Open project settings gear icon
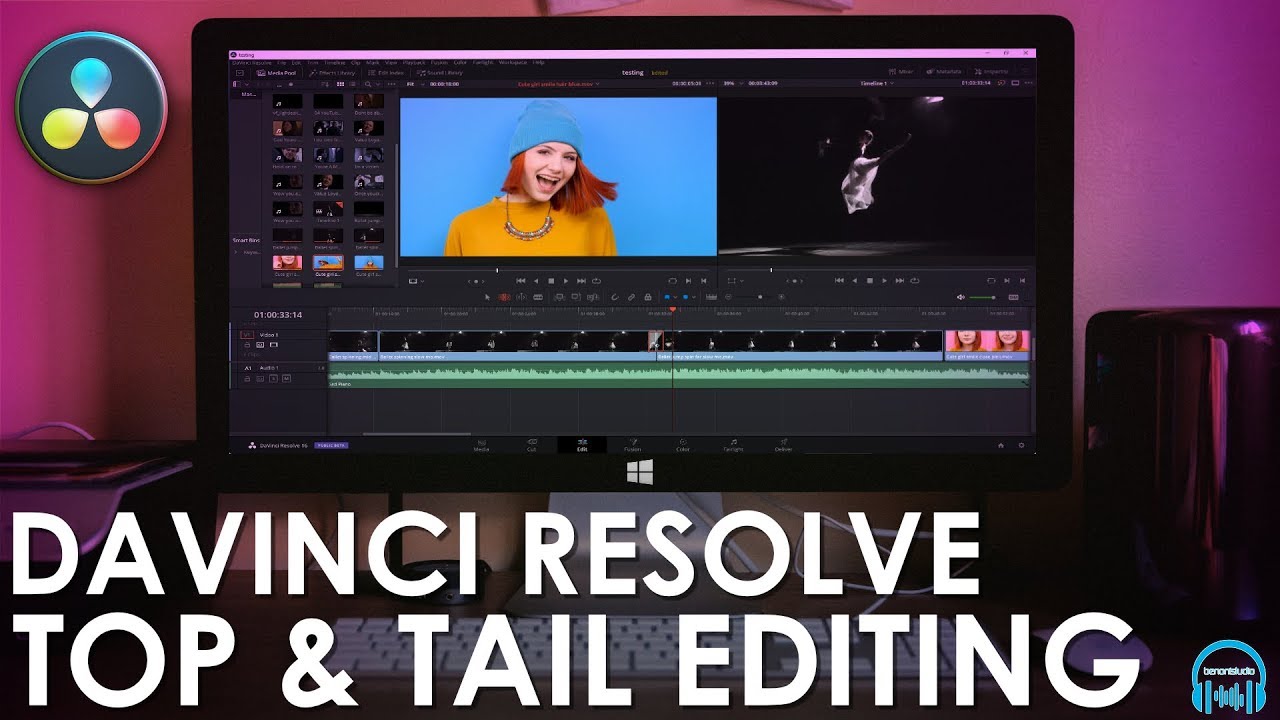The image size is (1280, 720). (x=1021, y=444)
